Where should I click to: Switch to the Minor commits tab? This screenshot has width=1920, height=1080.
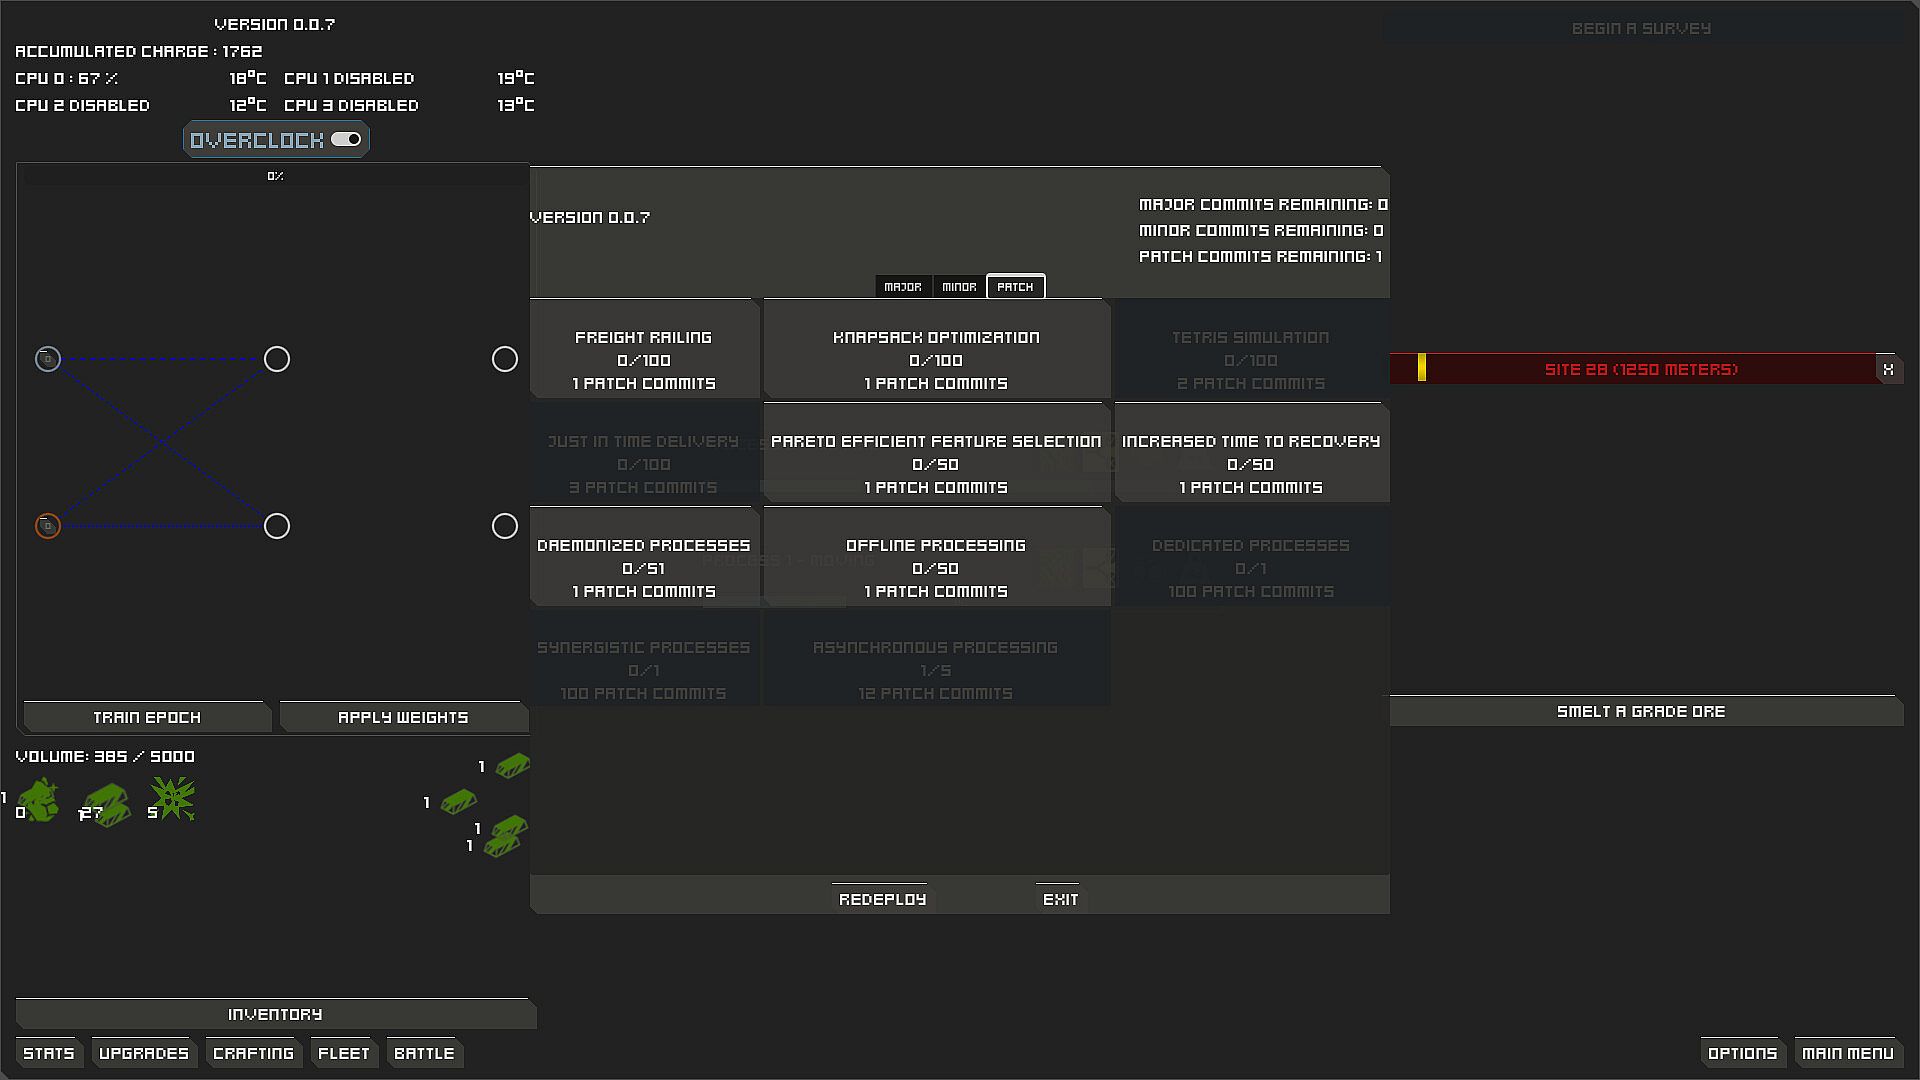coord(959,287)
